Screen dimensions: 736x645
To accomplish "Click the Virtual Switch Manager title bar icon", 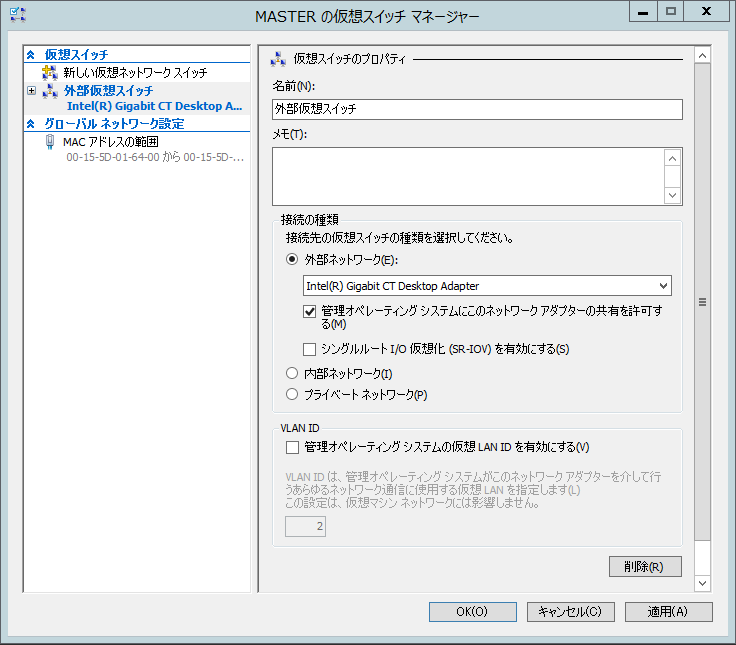I will [x=18, y=15].
